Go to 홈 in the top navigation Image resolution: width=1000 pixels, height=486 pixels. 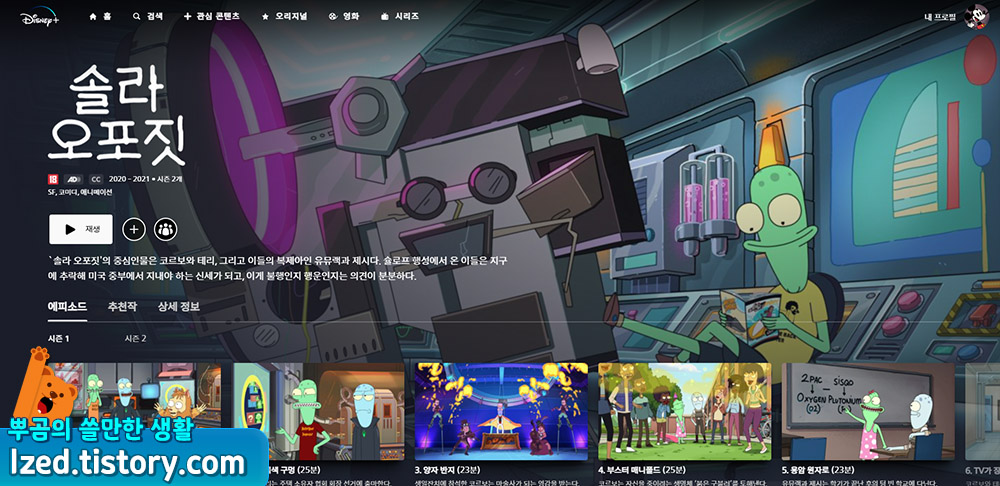(100, 17)
